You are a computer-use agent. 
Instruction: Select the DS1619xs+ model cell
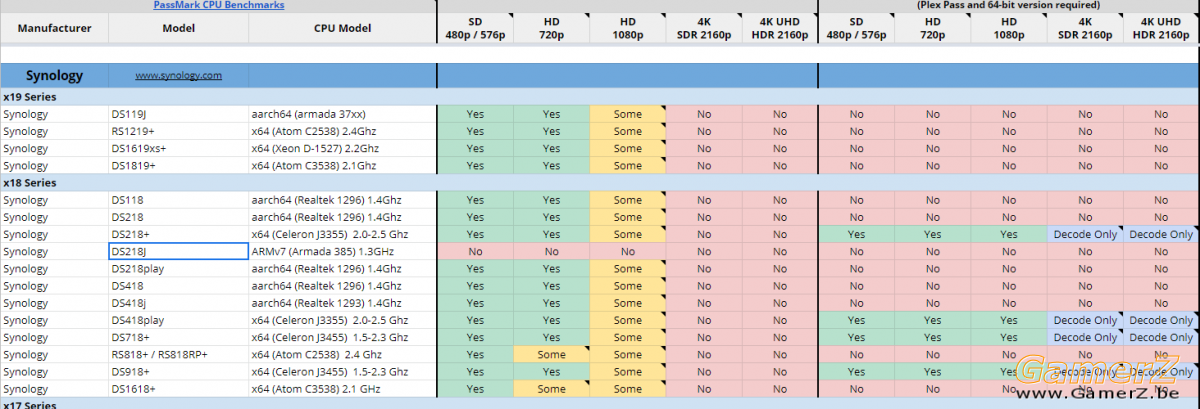tap(178, 148)
